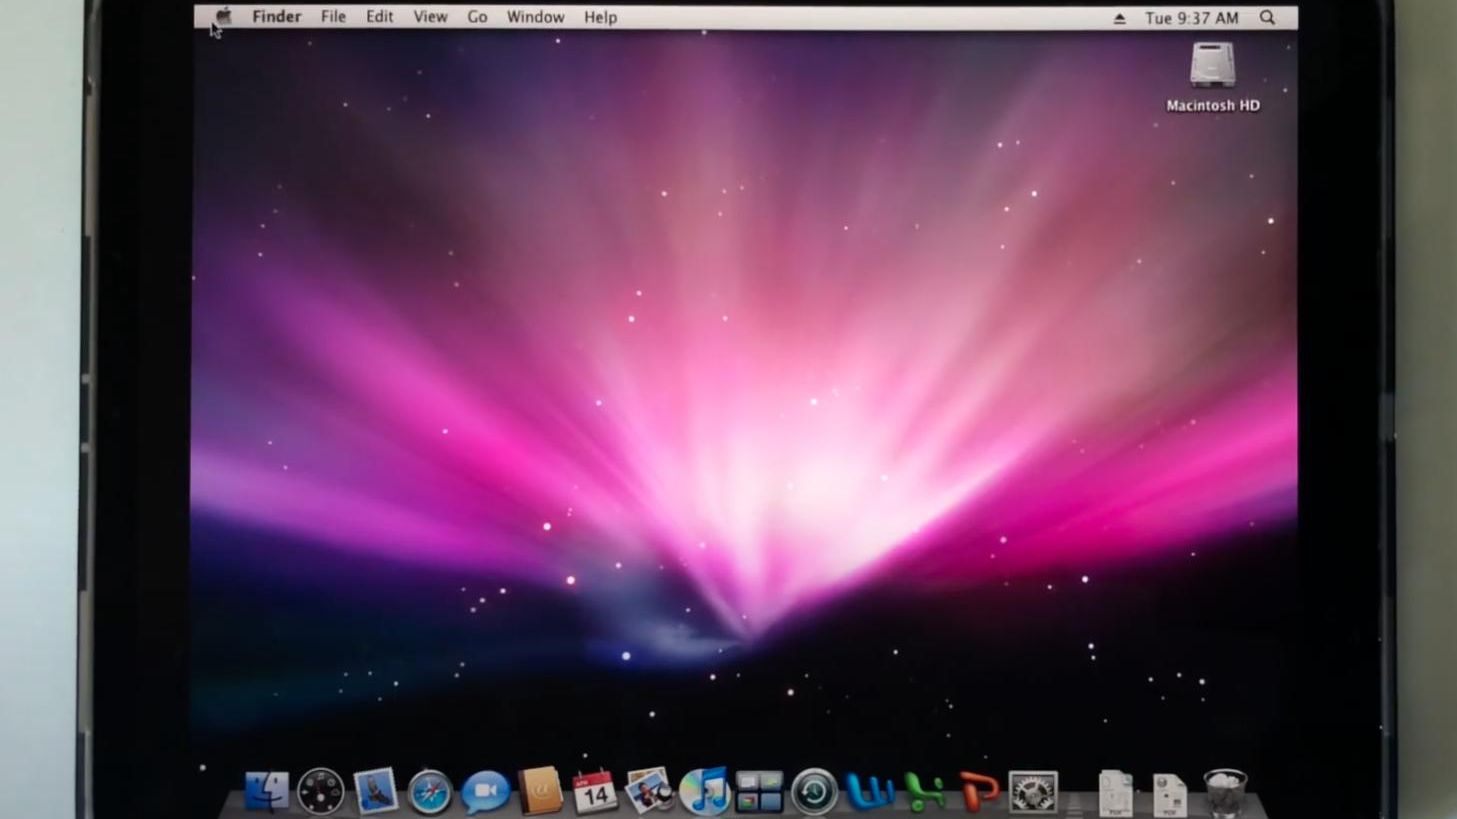
Task: Launch Microsoft Word from the Dock
Action: (x=869, y=793)
